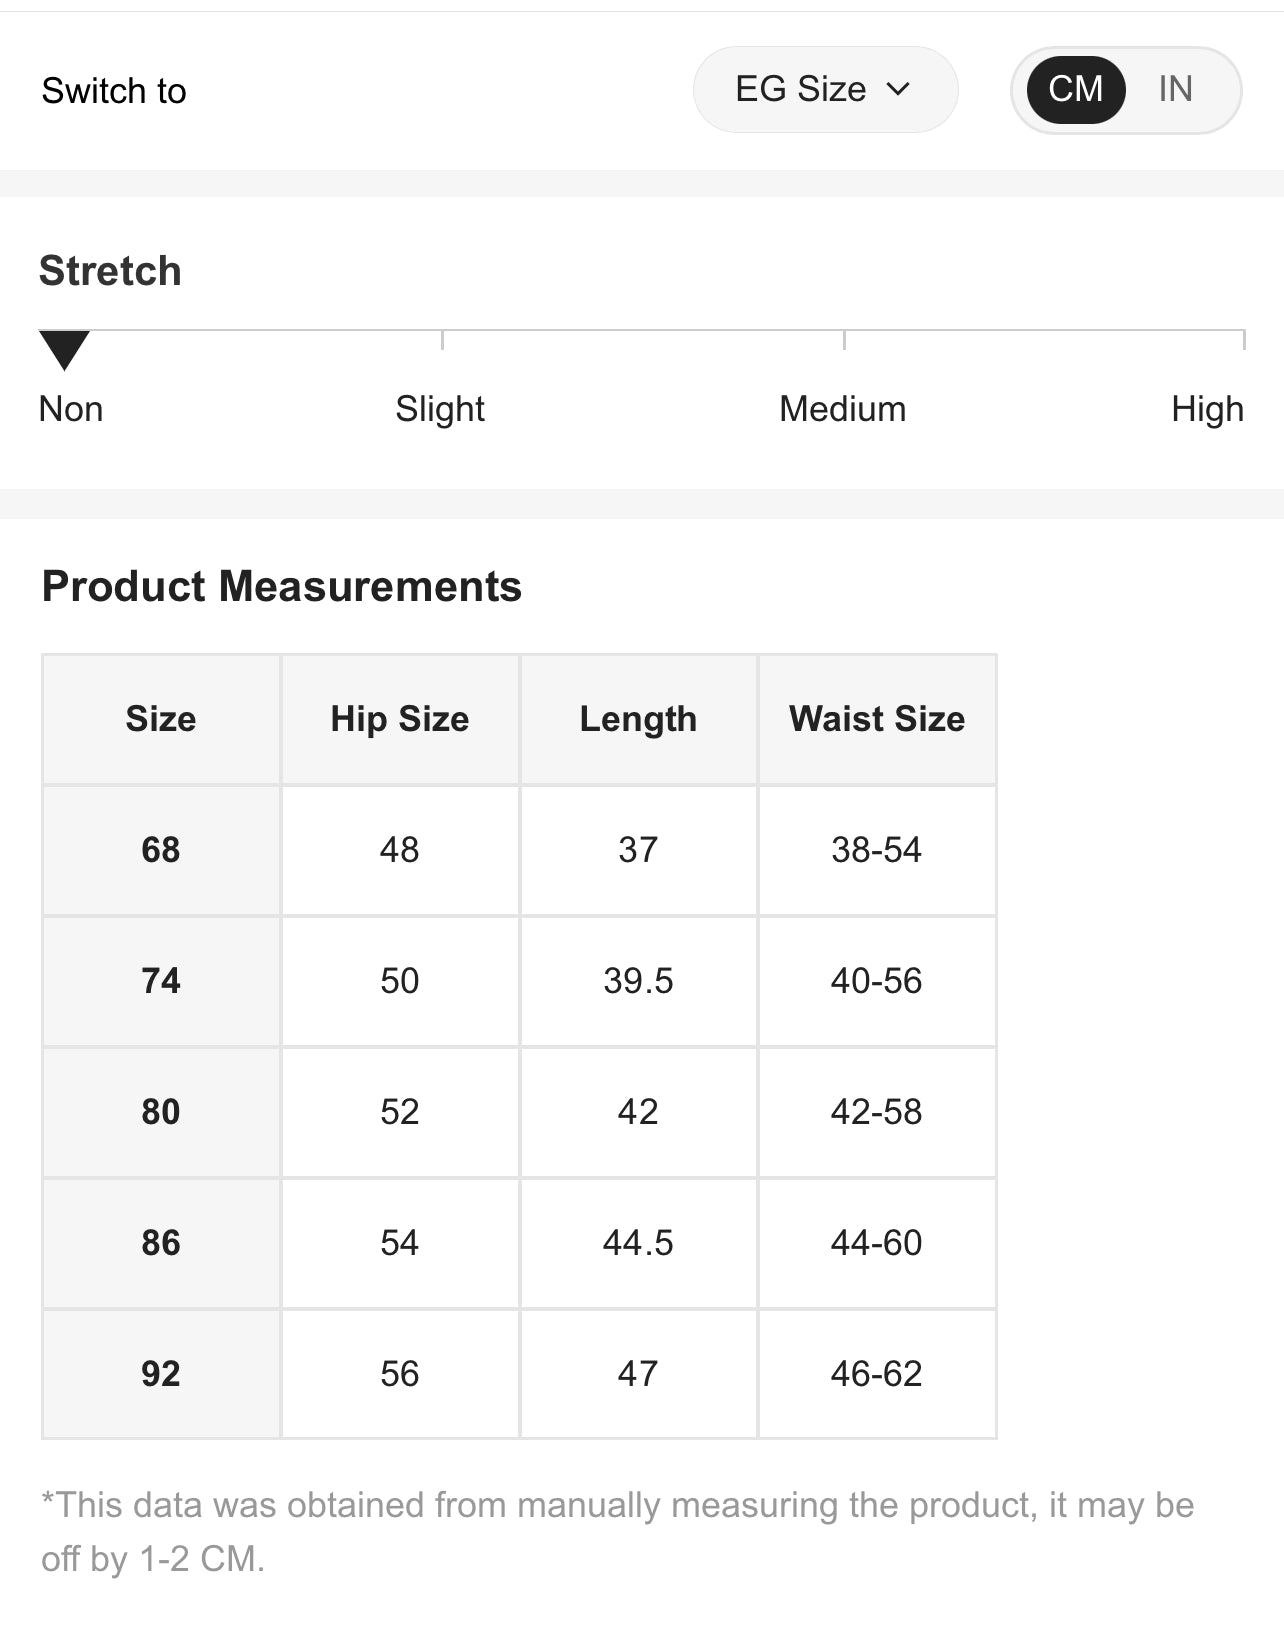Click the 39.5 length cell
The width and height of the screenshot is (1284, 1638).
[x=638, y=981]
